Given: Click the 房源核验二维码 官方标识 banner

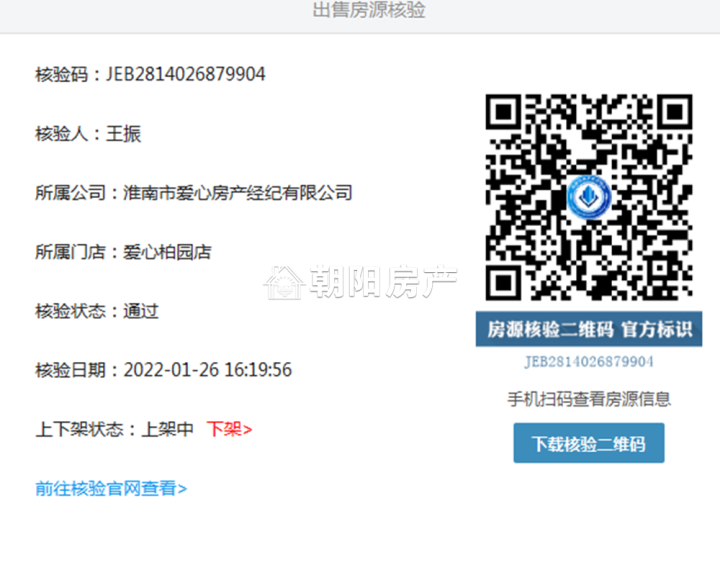Looking at the screenshot, I should click(x=588, y=329).
